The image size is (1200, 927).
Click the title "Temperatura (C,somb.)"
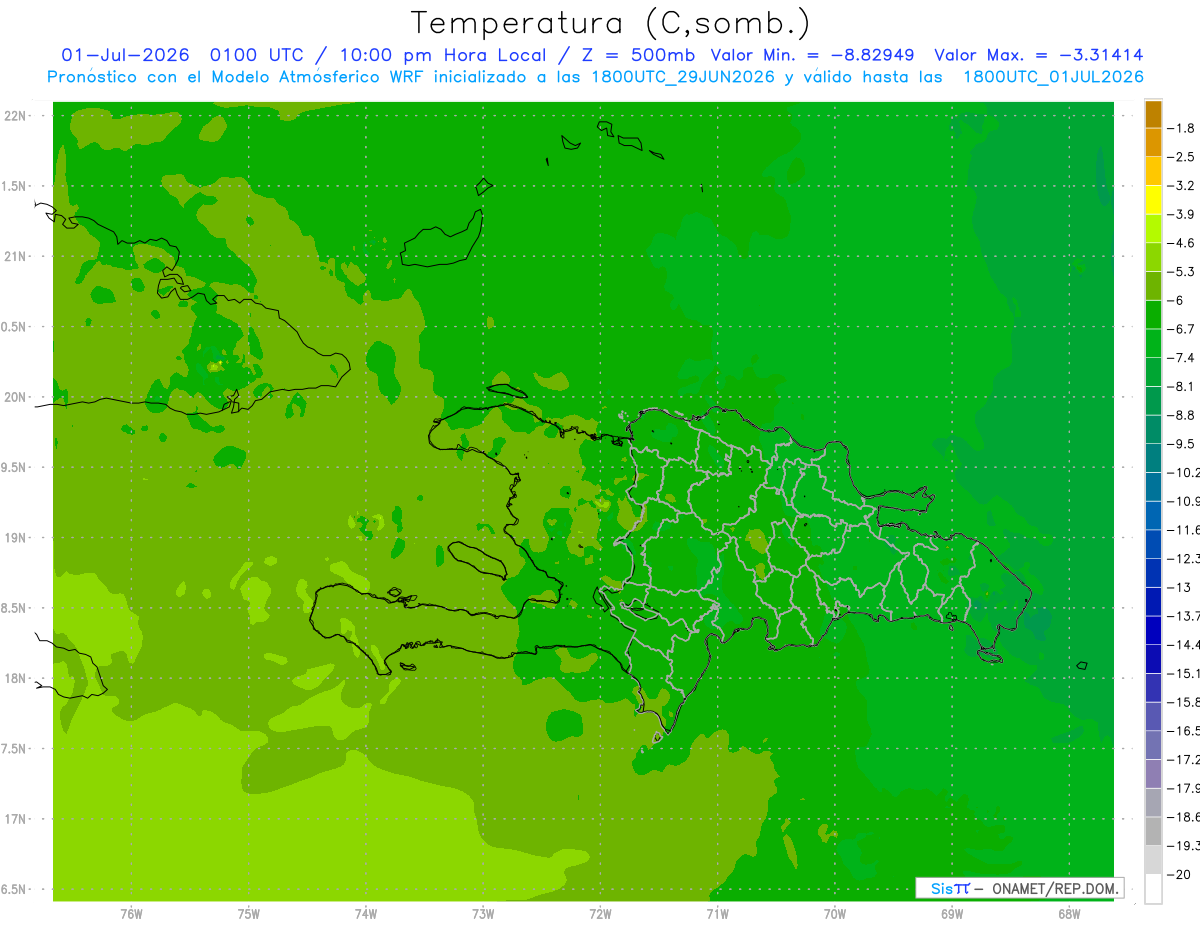coord(611,23)
